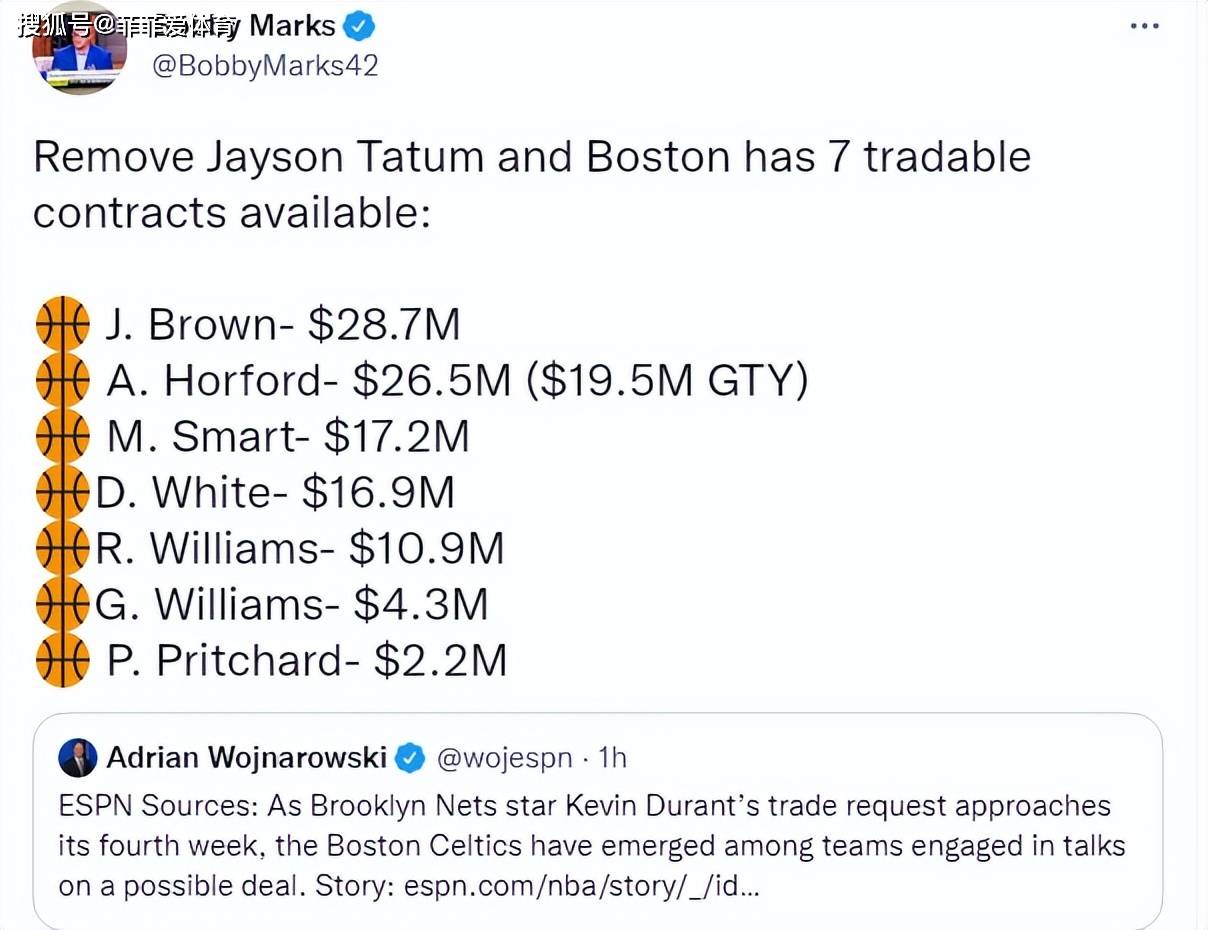This screenshot has width=1208, height=930.
Task: Open Adrian Wojnarowski's name in quoted tweet
Action: [247, 758]
